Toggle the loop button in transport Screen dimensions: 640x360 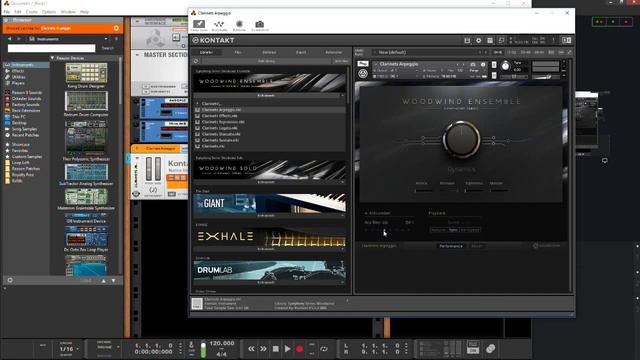click(324, 349)
